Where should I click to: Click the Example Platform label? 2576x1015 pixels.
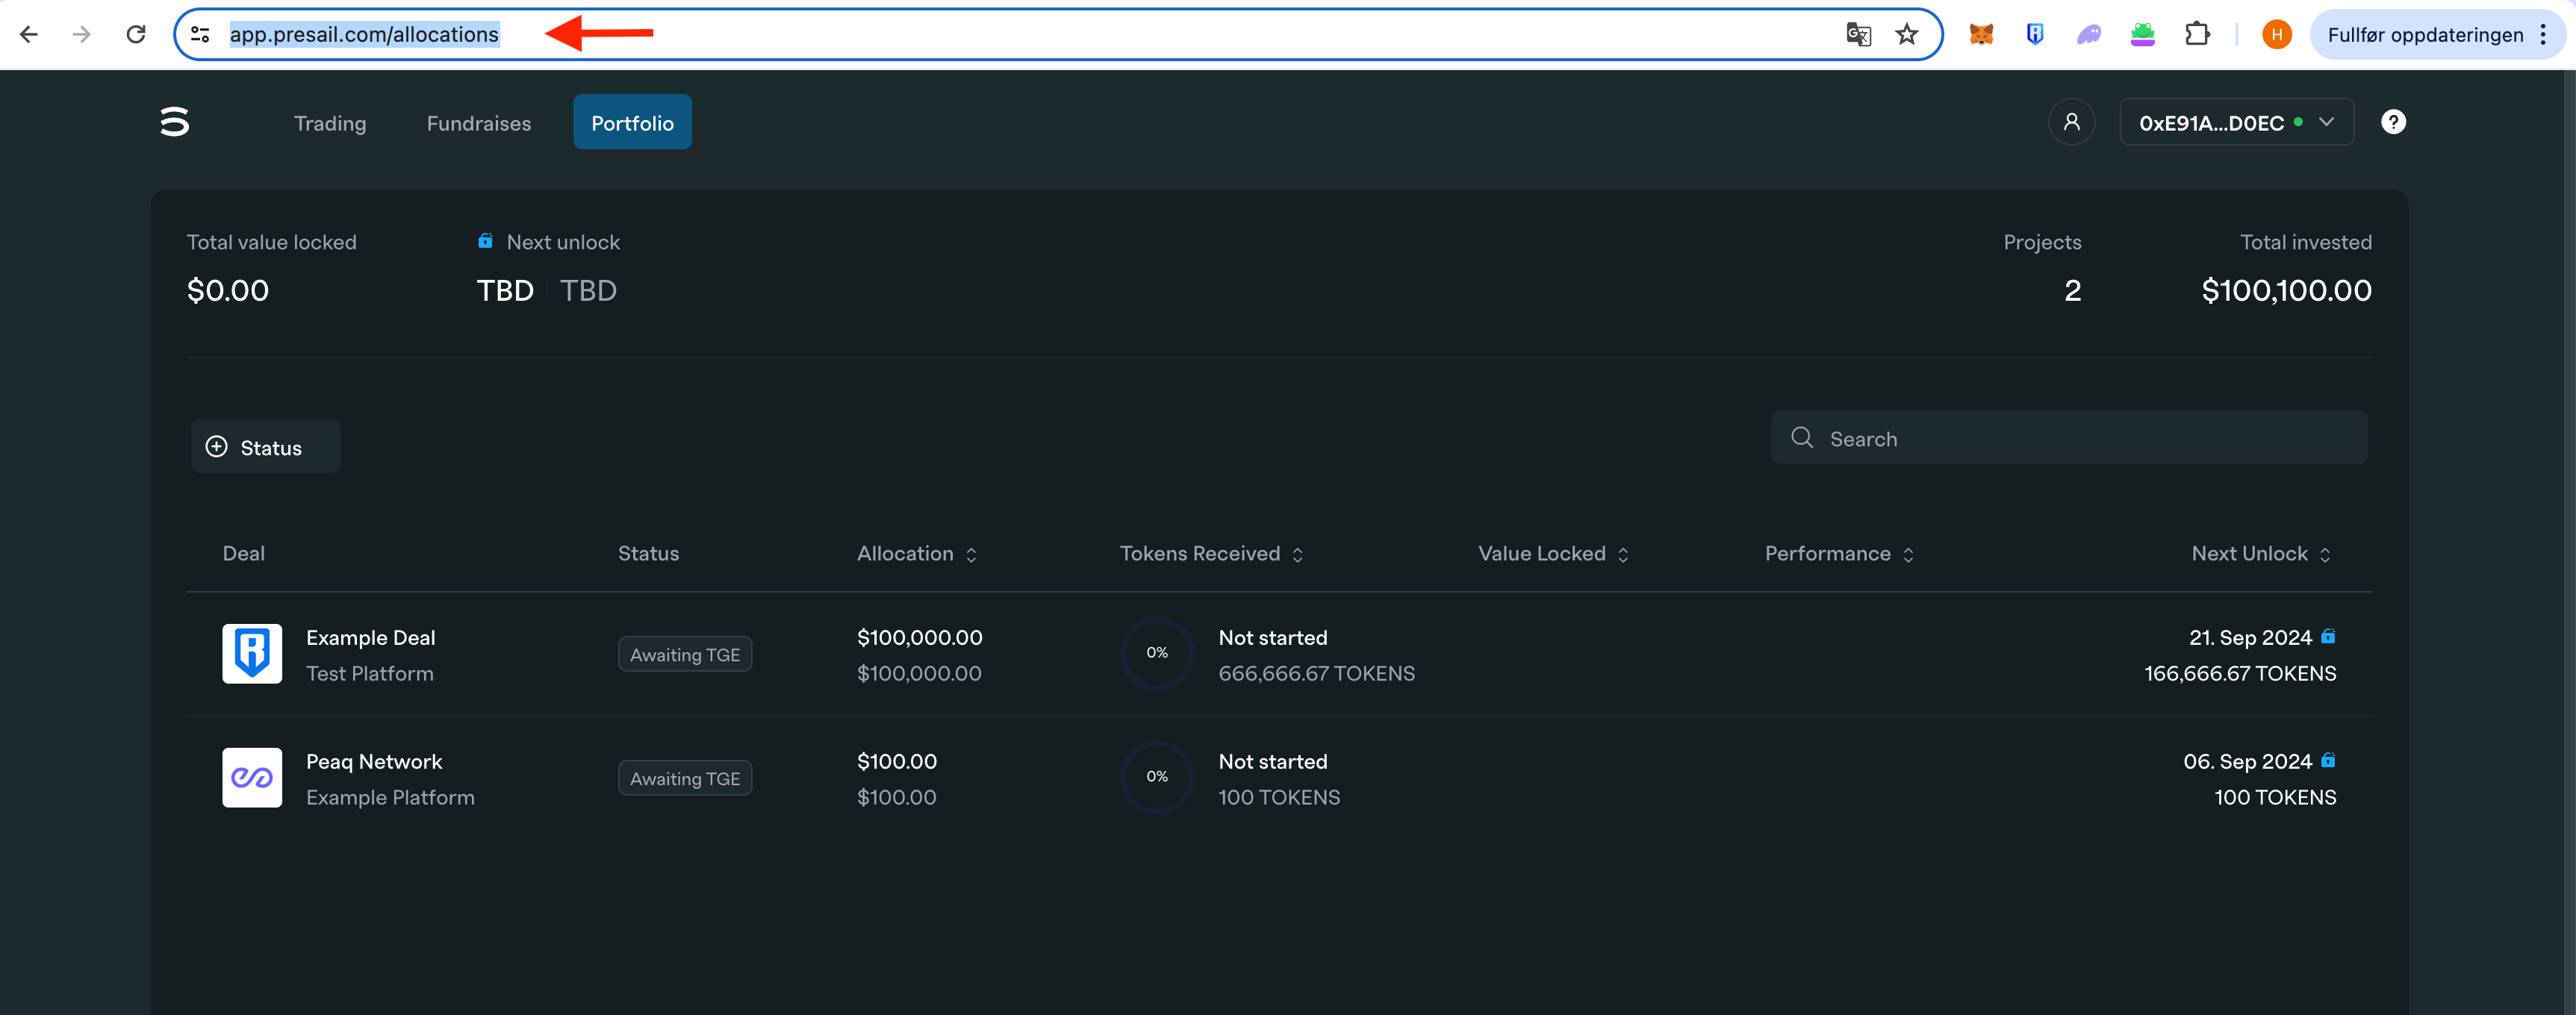[x=390, y=798]
